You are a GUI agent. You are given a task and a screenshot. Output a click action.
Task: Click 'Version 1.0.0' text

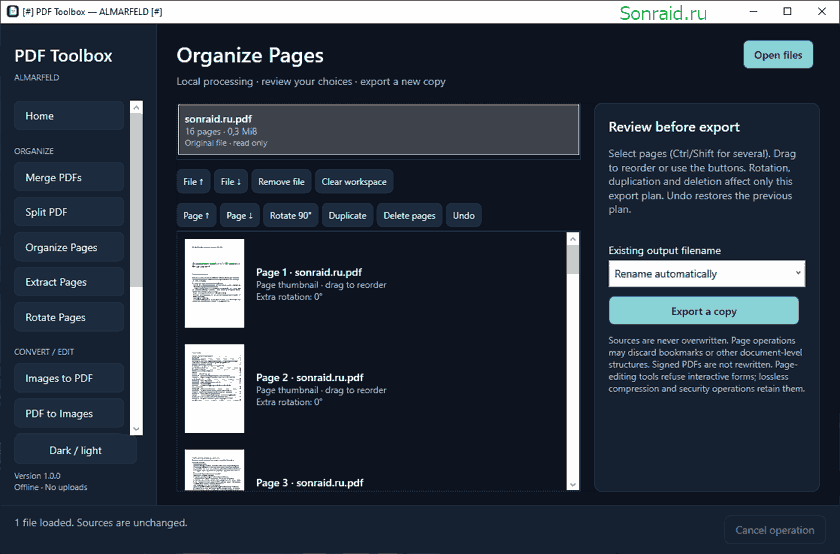[x=38, y=476]
